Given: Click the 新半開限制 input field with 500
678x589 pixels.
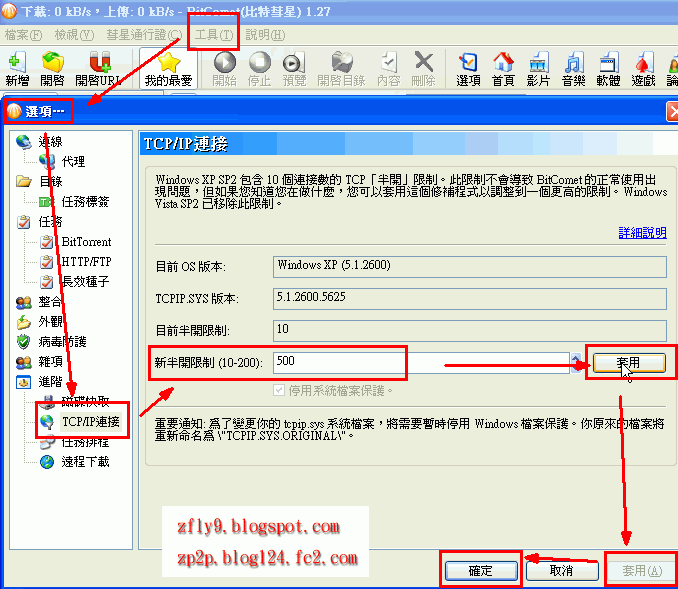Looking at the screenshot, I should point(422,362).
